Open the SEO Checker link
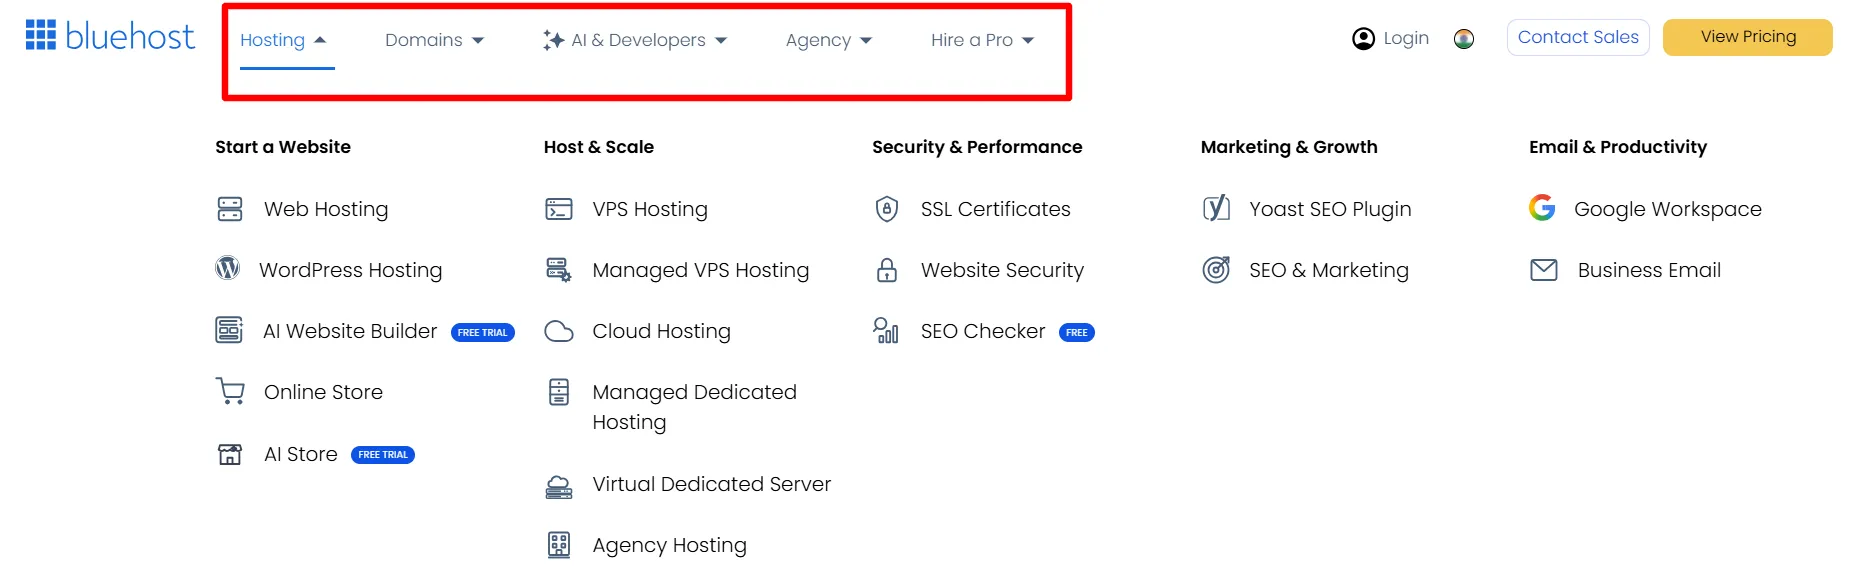This screenshot has height=570, width=1851. tap(983, 331)
